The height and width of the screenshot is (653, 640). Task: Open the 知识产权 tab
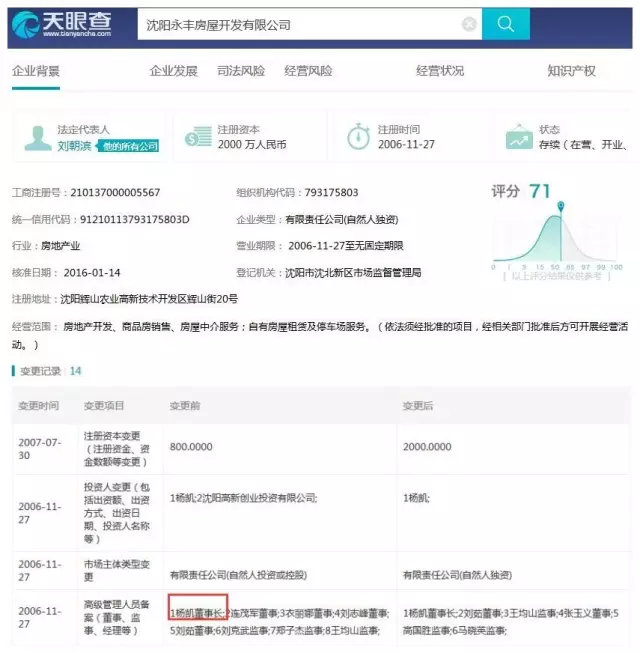(571, 71)
